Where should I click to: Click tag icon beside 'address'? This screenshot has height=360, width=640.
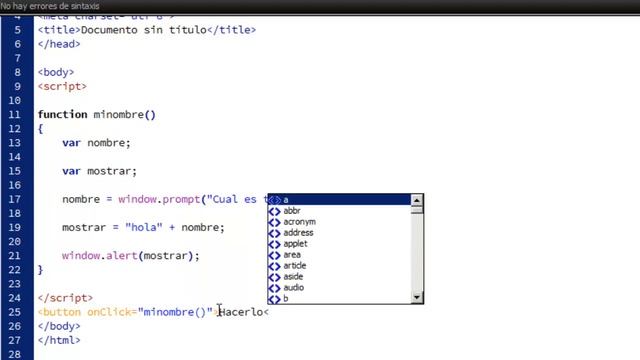point(274,233)
